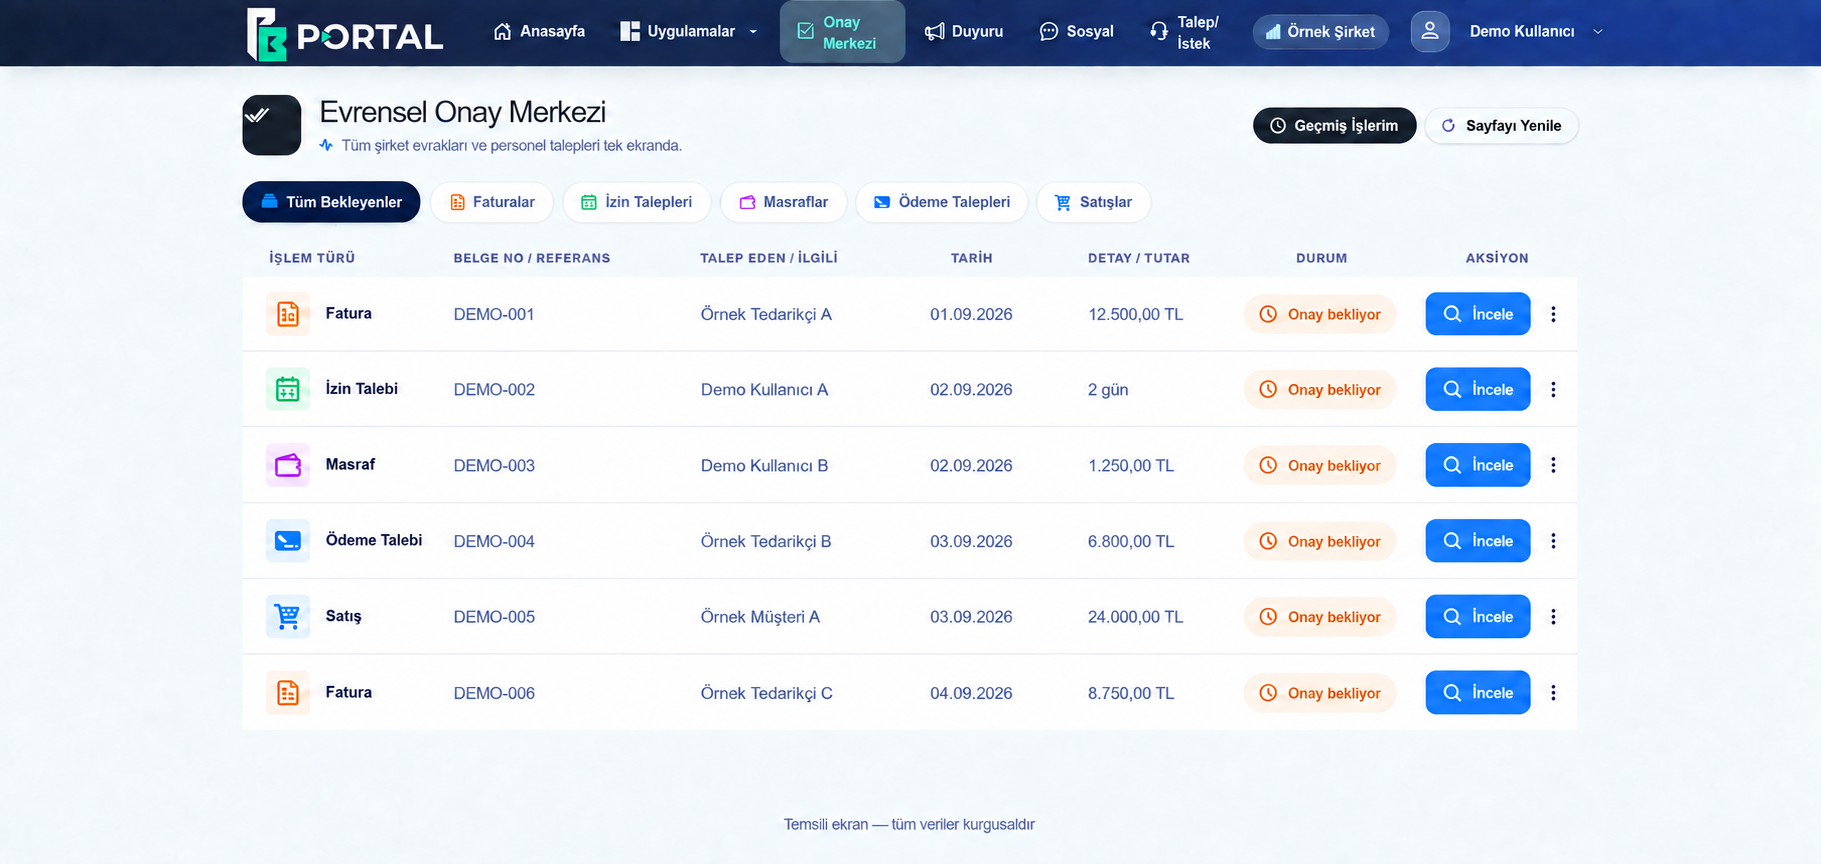Image resolution: width=1821 pixels, height=864 pixels.
Task: Open Geçmiş İşlerim
Action: pos(1335,125)
